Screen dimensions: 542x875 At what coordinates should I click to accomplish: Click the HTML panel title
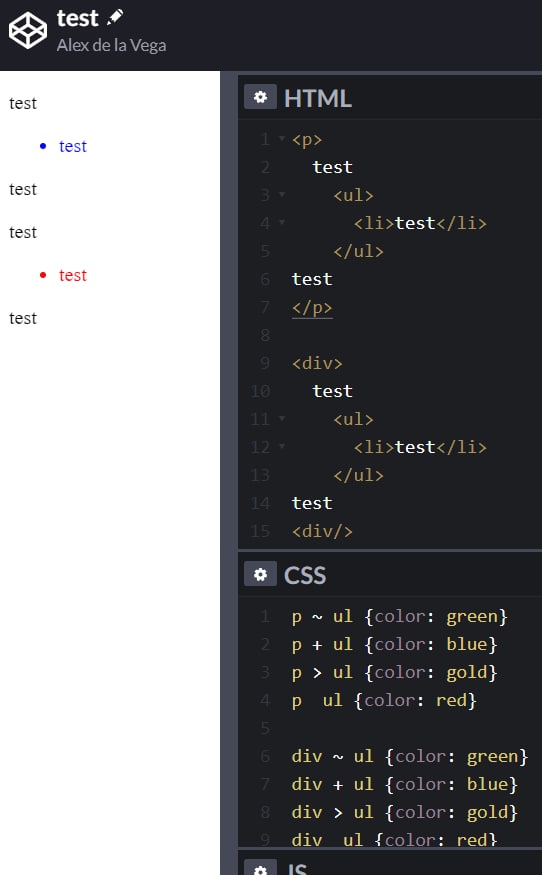pyautogui.click(x=318, y=99)
